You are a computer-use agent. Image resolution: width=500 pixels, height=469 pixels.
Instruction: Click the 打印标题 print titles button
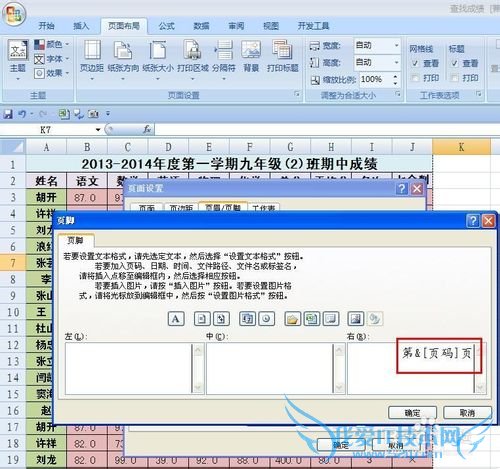pos(283,57)
